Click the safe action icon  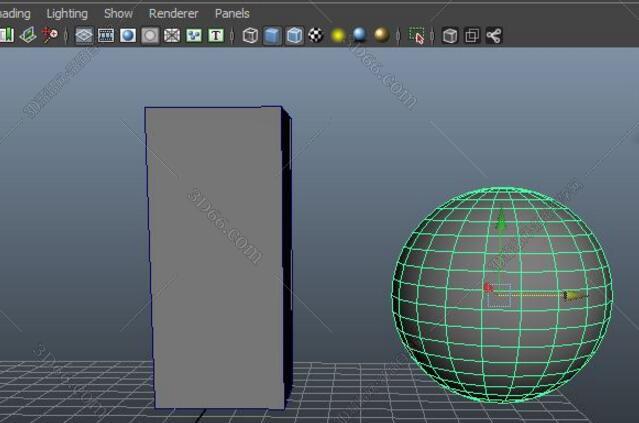194,36
